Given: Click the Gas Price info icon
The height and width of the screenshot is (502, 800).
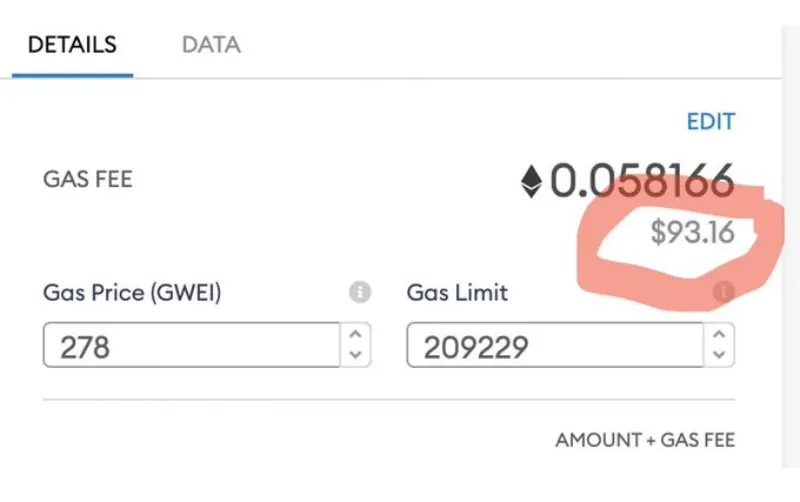Looking at the screenshot, I should [360, 293].
